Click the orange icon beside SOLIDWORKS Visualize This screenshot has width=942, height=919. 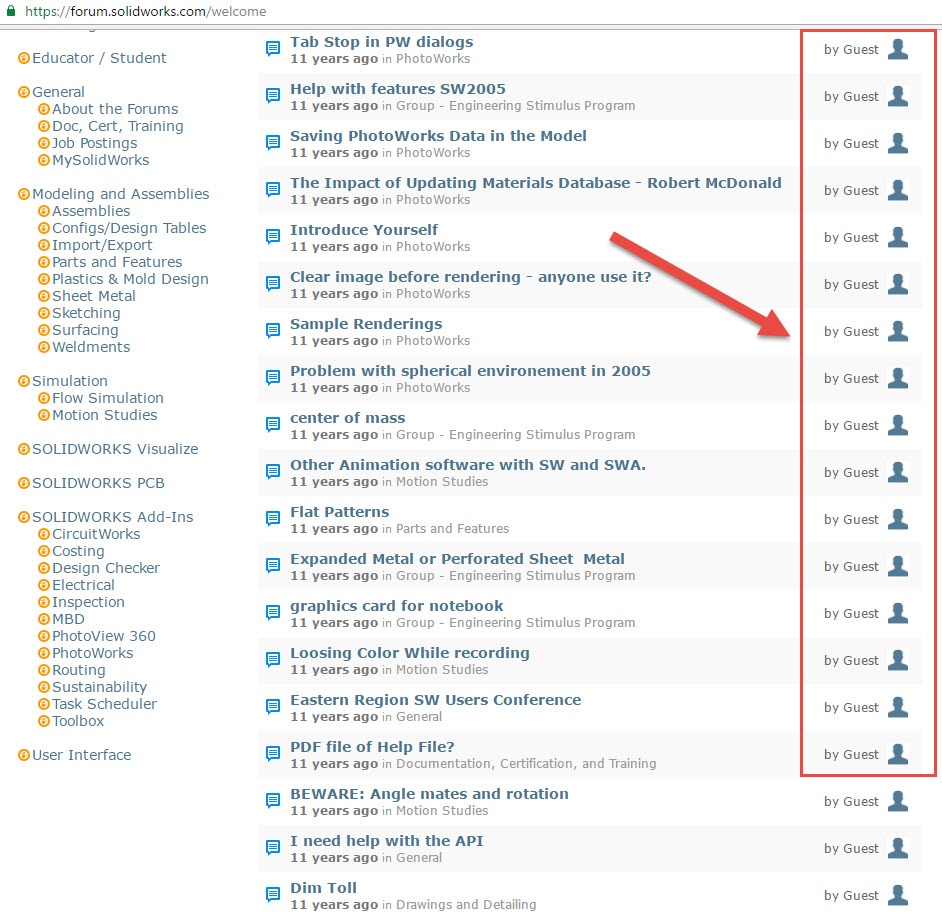(24, 449)
